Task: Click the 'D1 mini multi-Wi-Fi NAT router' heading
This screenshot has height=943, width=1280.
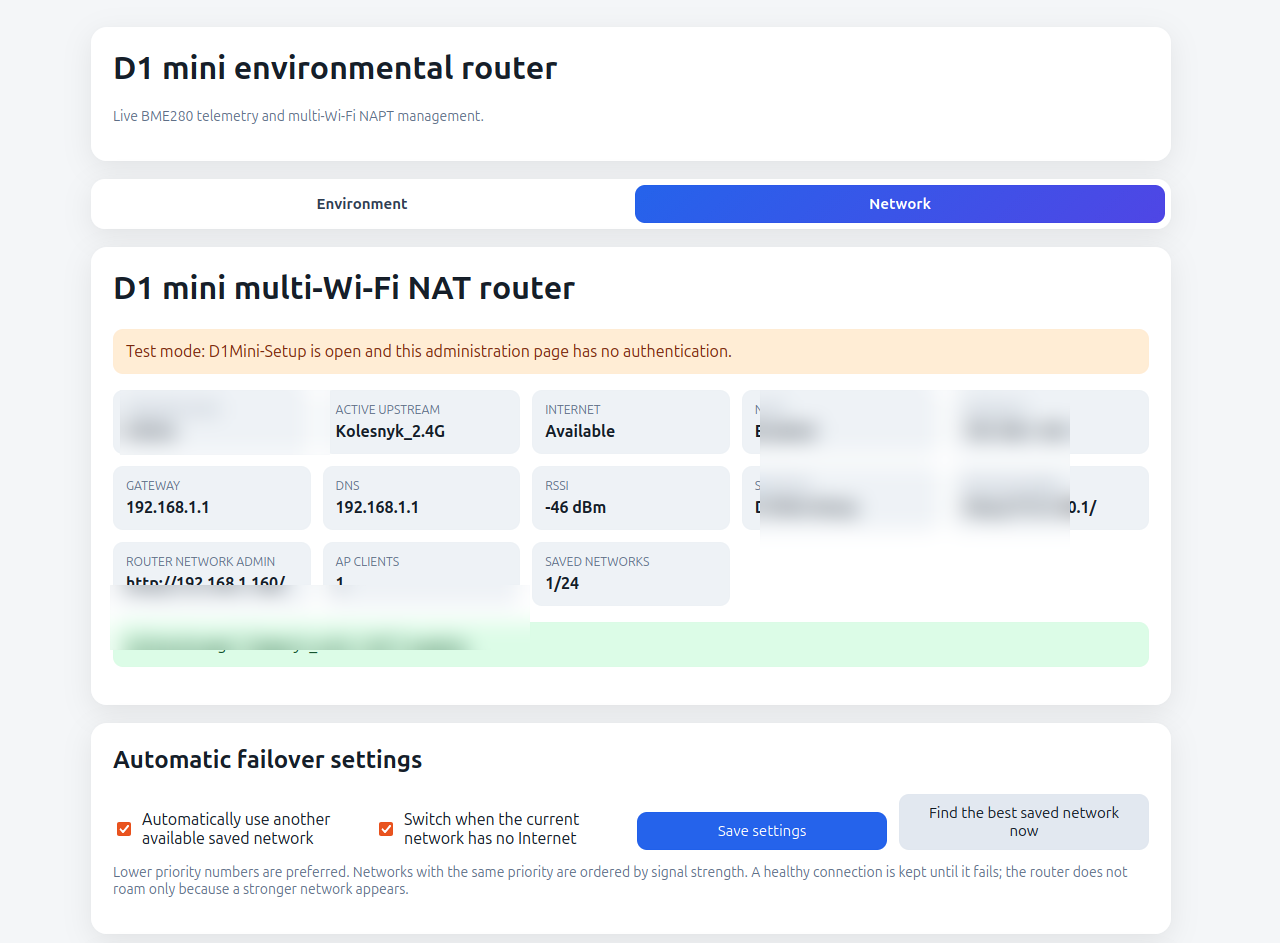Action: [344, 289]
